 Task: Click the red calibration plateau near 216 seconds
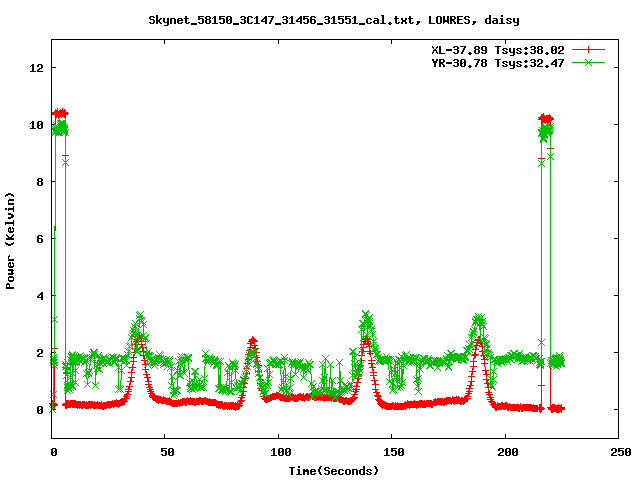pyautogui.click(x=546, y=119)
